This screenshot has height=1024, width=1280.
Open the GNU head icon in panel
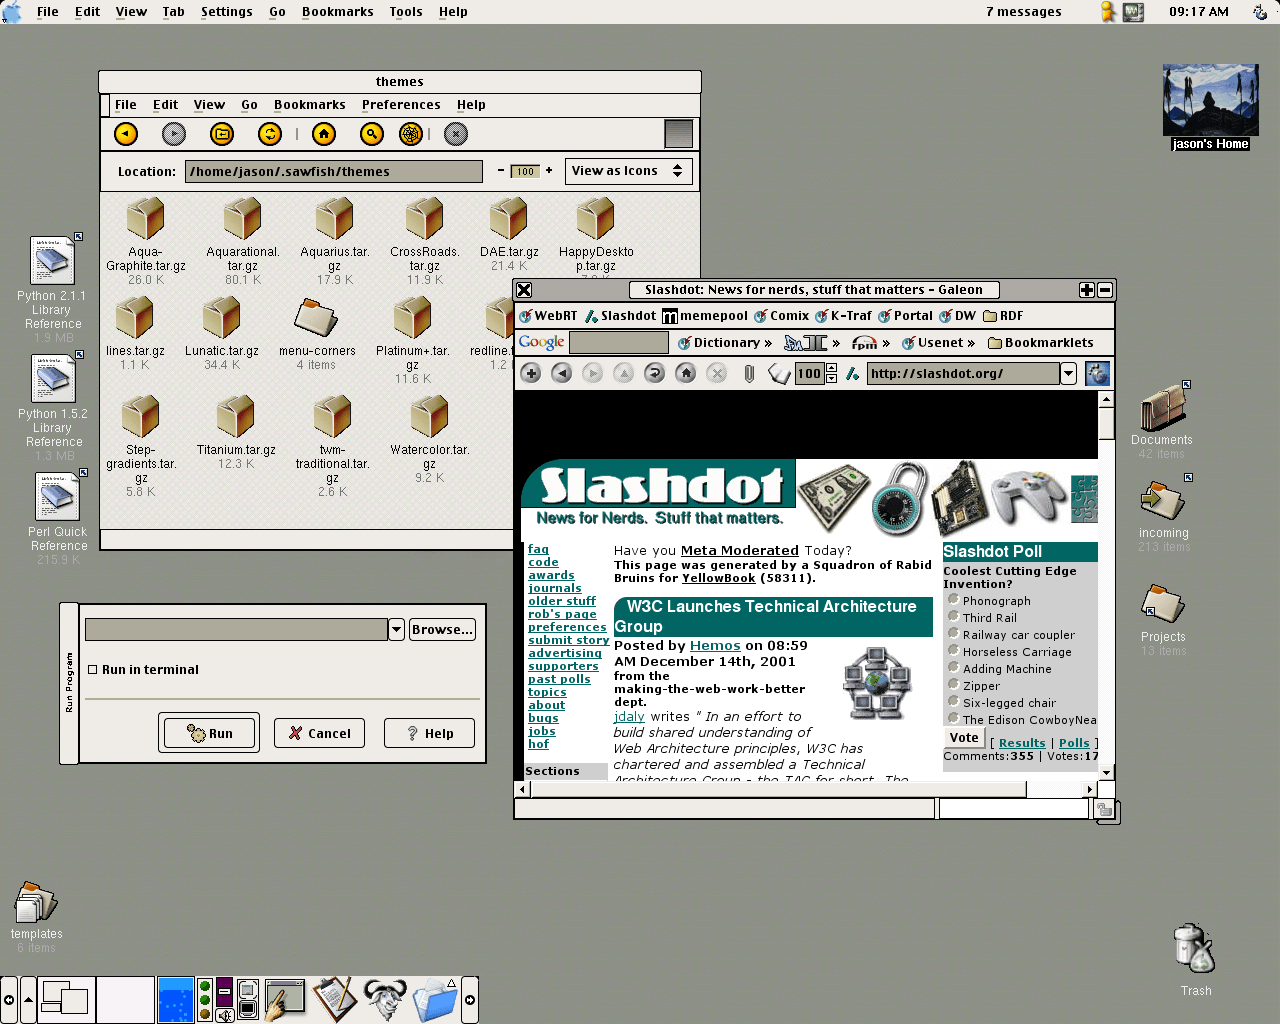(384, 999)
